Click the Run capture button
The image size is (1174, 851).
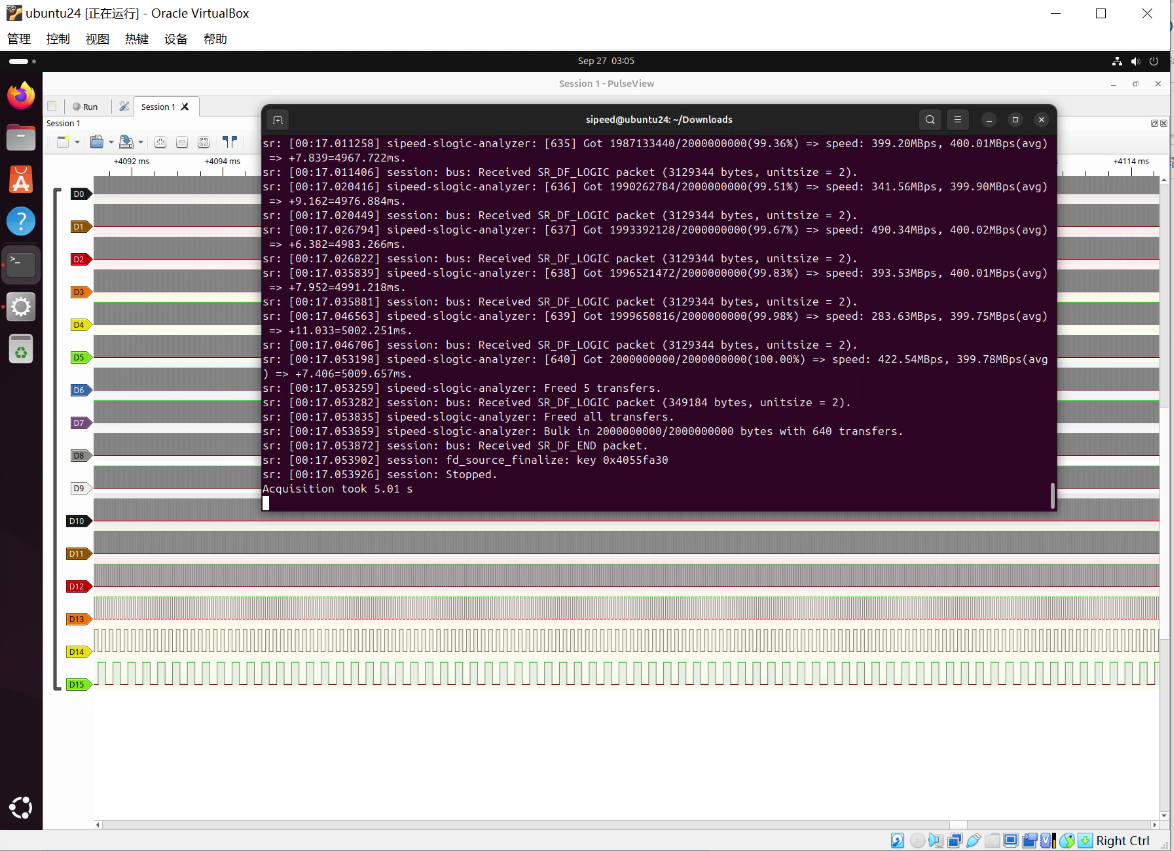pos(85,107)
